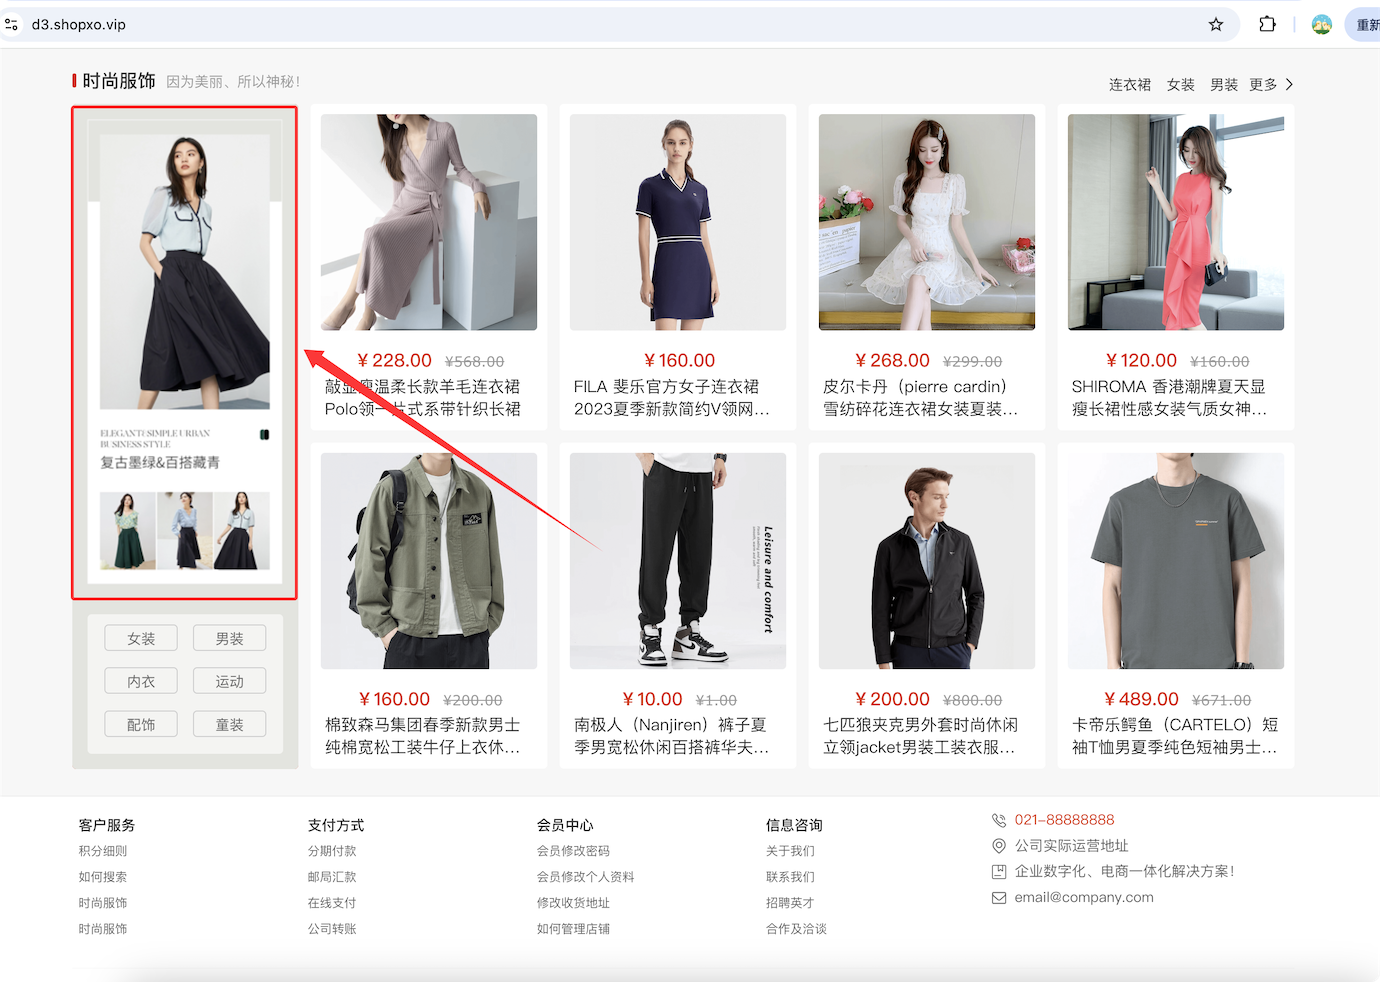Open the 合作及洽谈 footer link
This screenshot has height=982, width=1380.
pyautogui.click(x=796, y=929)
